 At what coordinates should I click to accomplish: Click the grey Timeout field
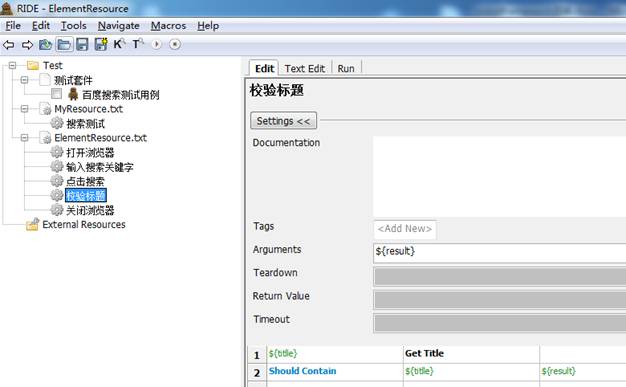[x=499, y=323]
